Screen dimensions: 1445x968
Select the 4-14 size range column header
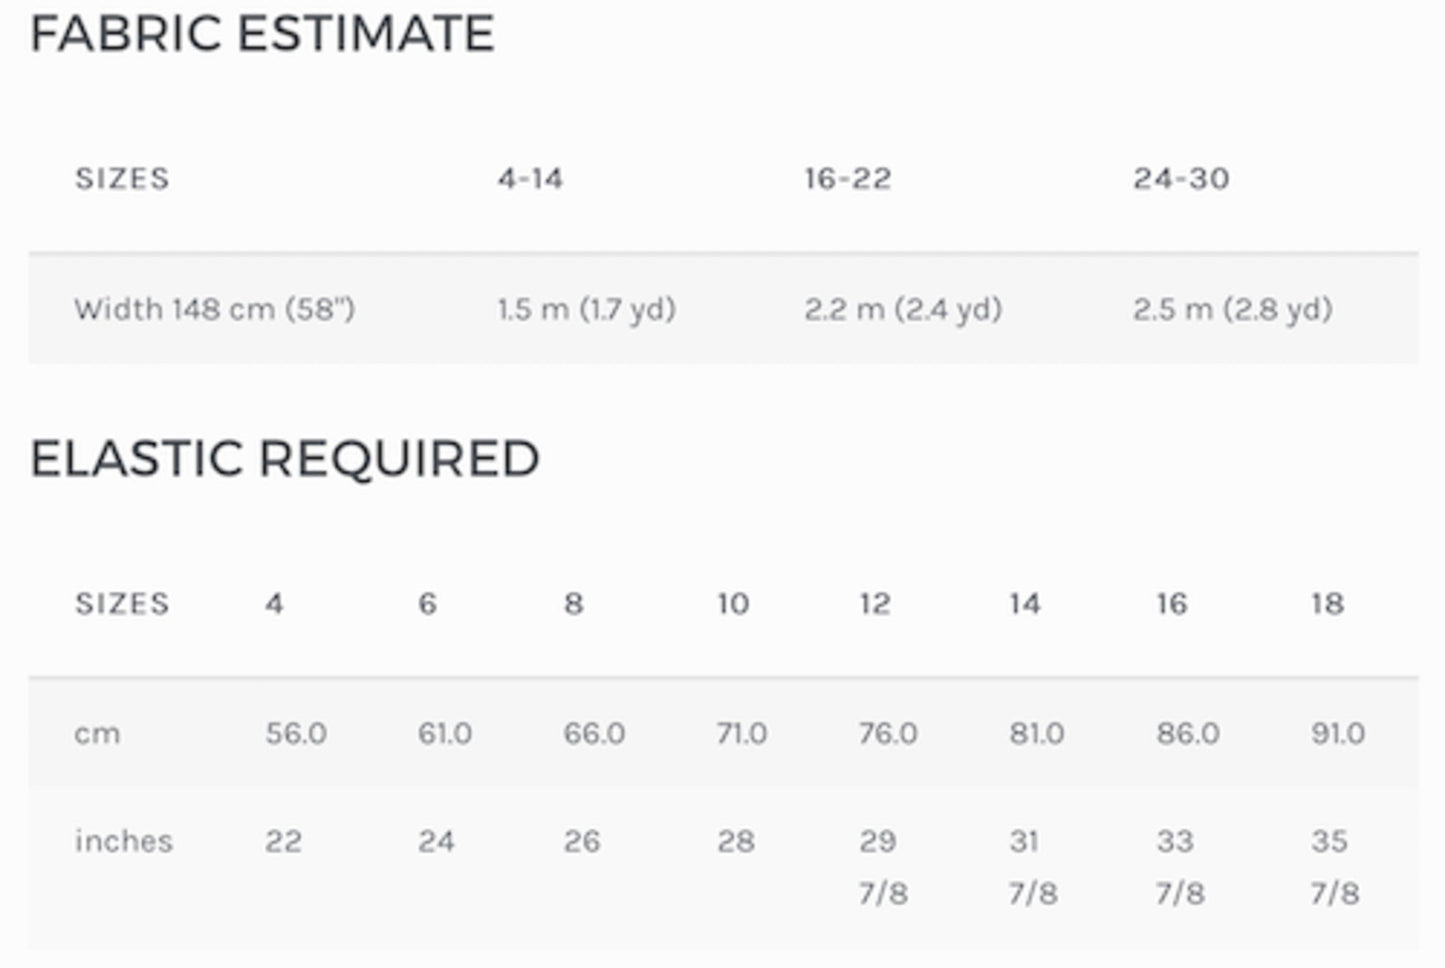pyautogui.click(x=530, y=179)
